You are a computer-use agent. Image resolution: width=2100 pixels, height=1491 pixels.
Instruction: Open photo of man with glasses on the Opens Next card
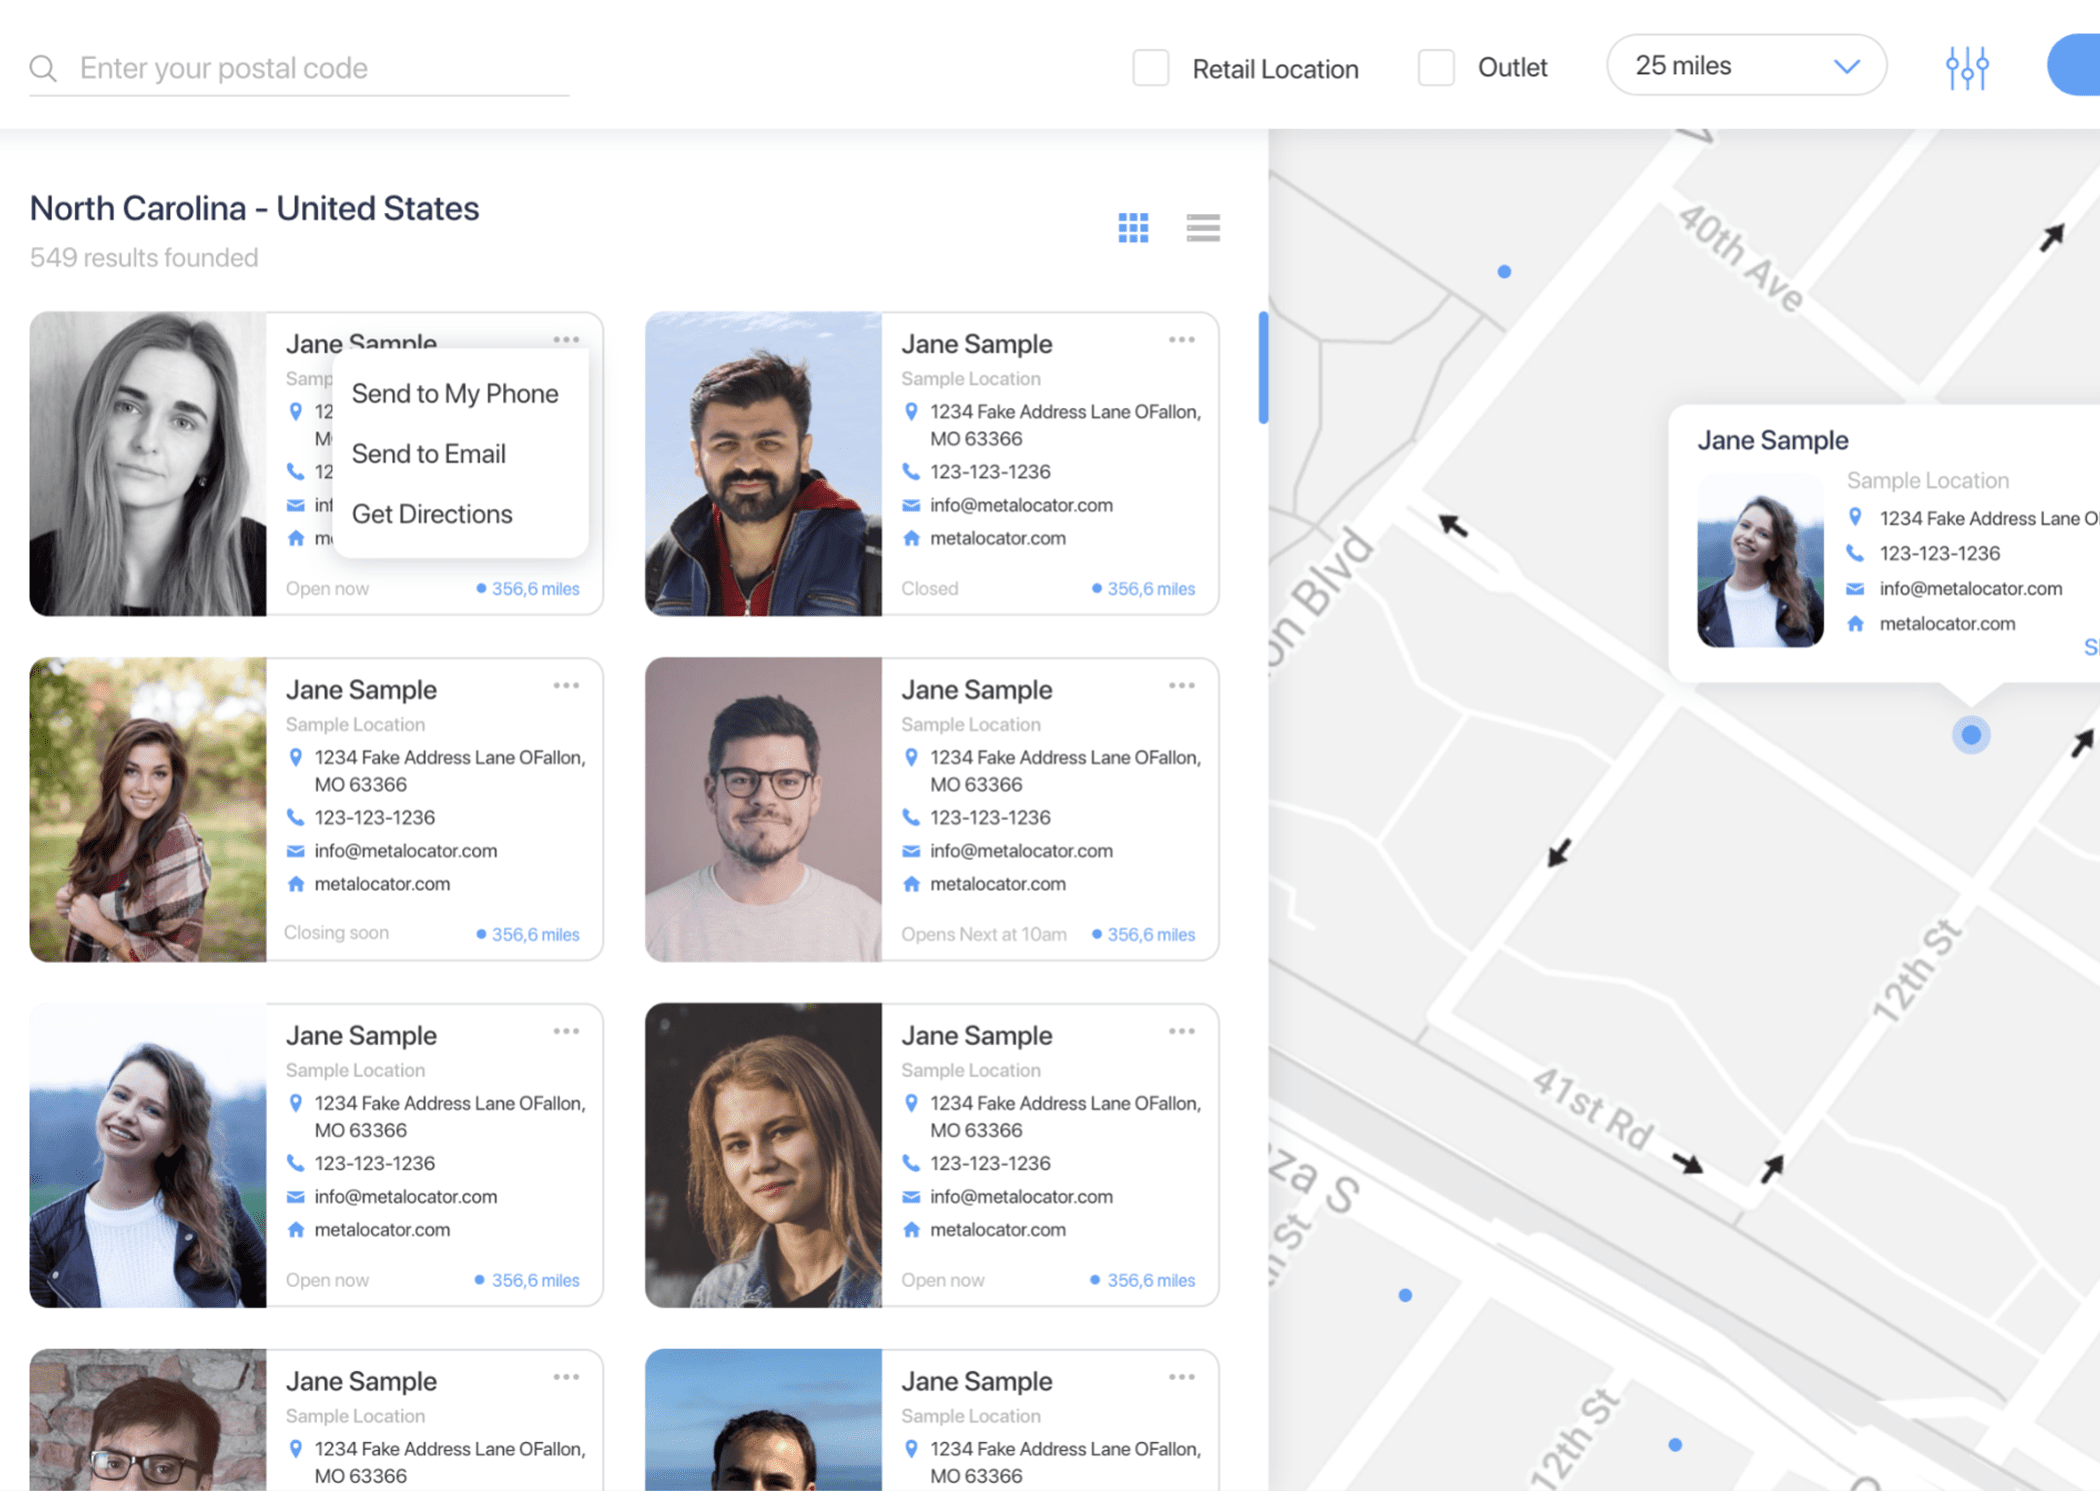coord(764,810)
